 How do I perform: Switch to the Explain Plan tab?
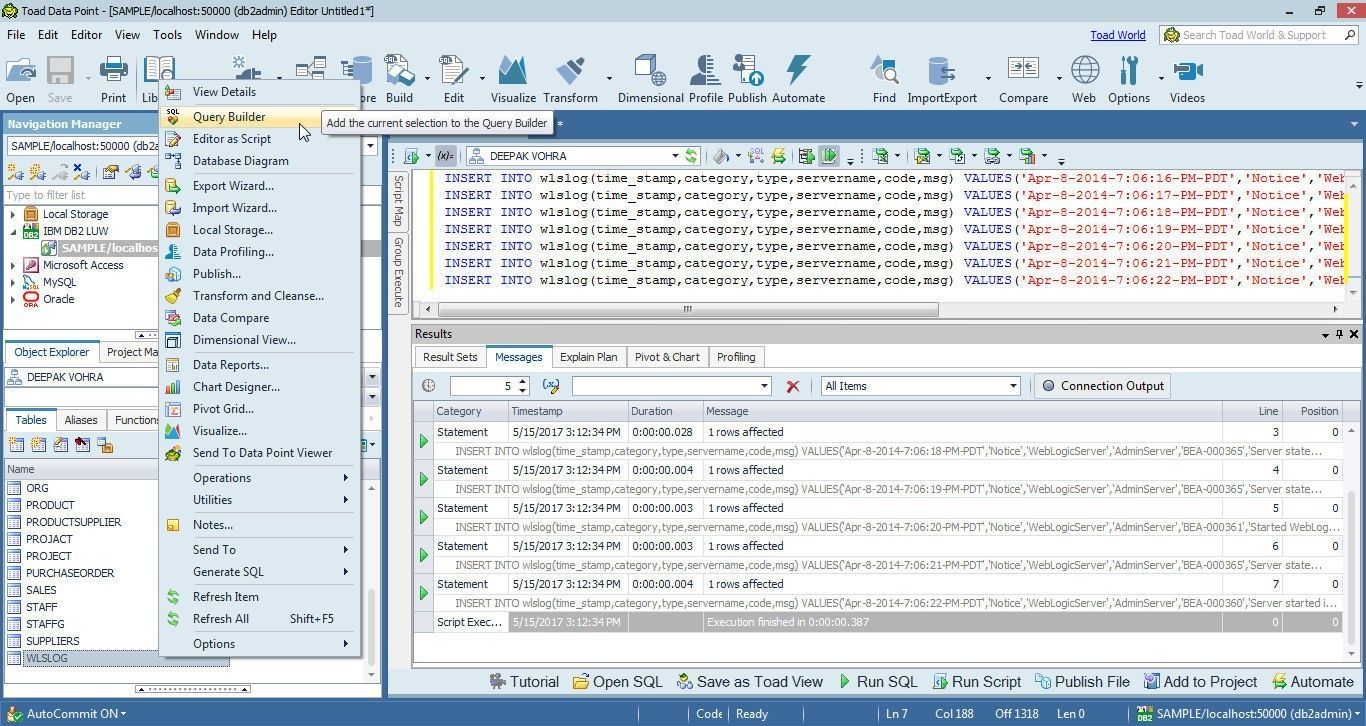(x=588, y=357)
